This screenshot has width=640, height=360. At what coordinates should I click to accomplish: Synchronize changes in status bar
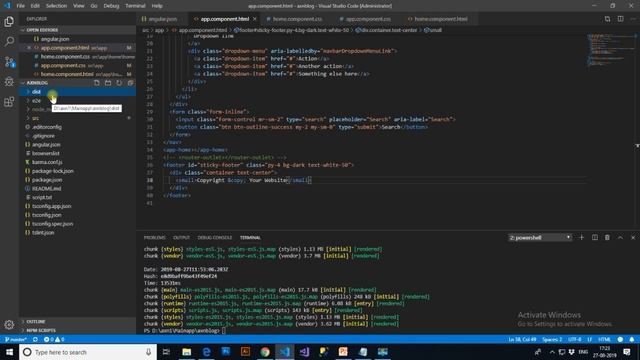tap(36, 340)
